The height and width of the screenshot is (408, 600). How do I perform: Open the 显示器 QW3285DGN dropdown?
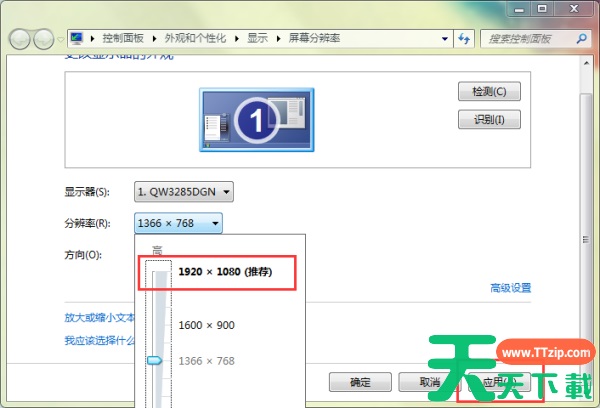[x=184, y=191]
